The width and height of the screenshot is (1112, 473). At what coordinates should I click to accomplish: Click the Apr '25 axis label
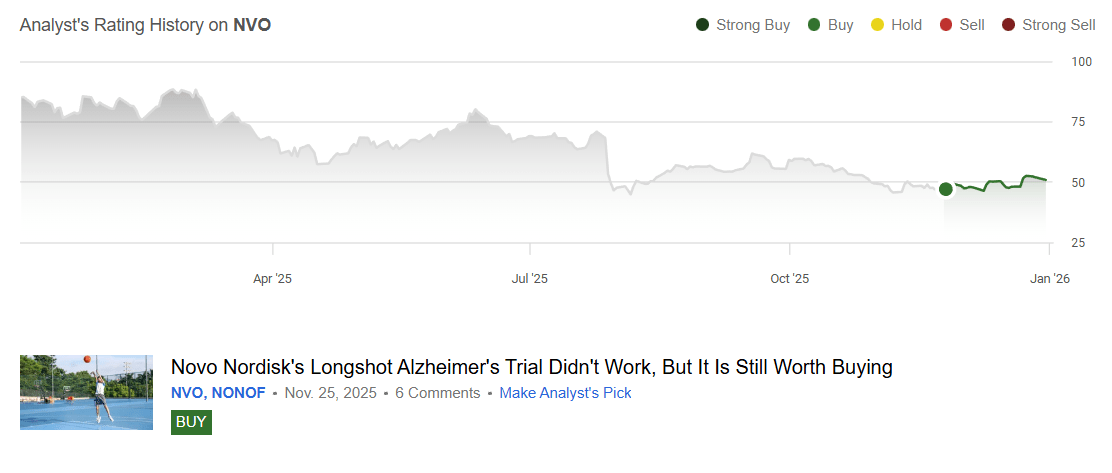tap(273, 279)
